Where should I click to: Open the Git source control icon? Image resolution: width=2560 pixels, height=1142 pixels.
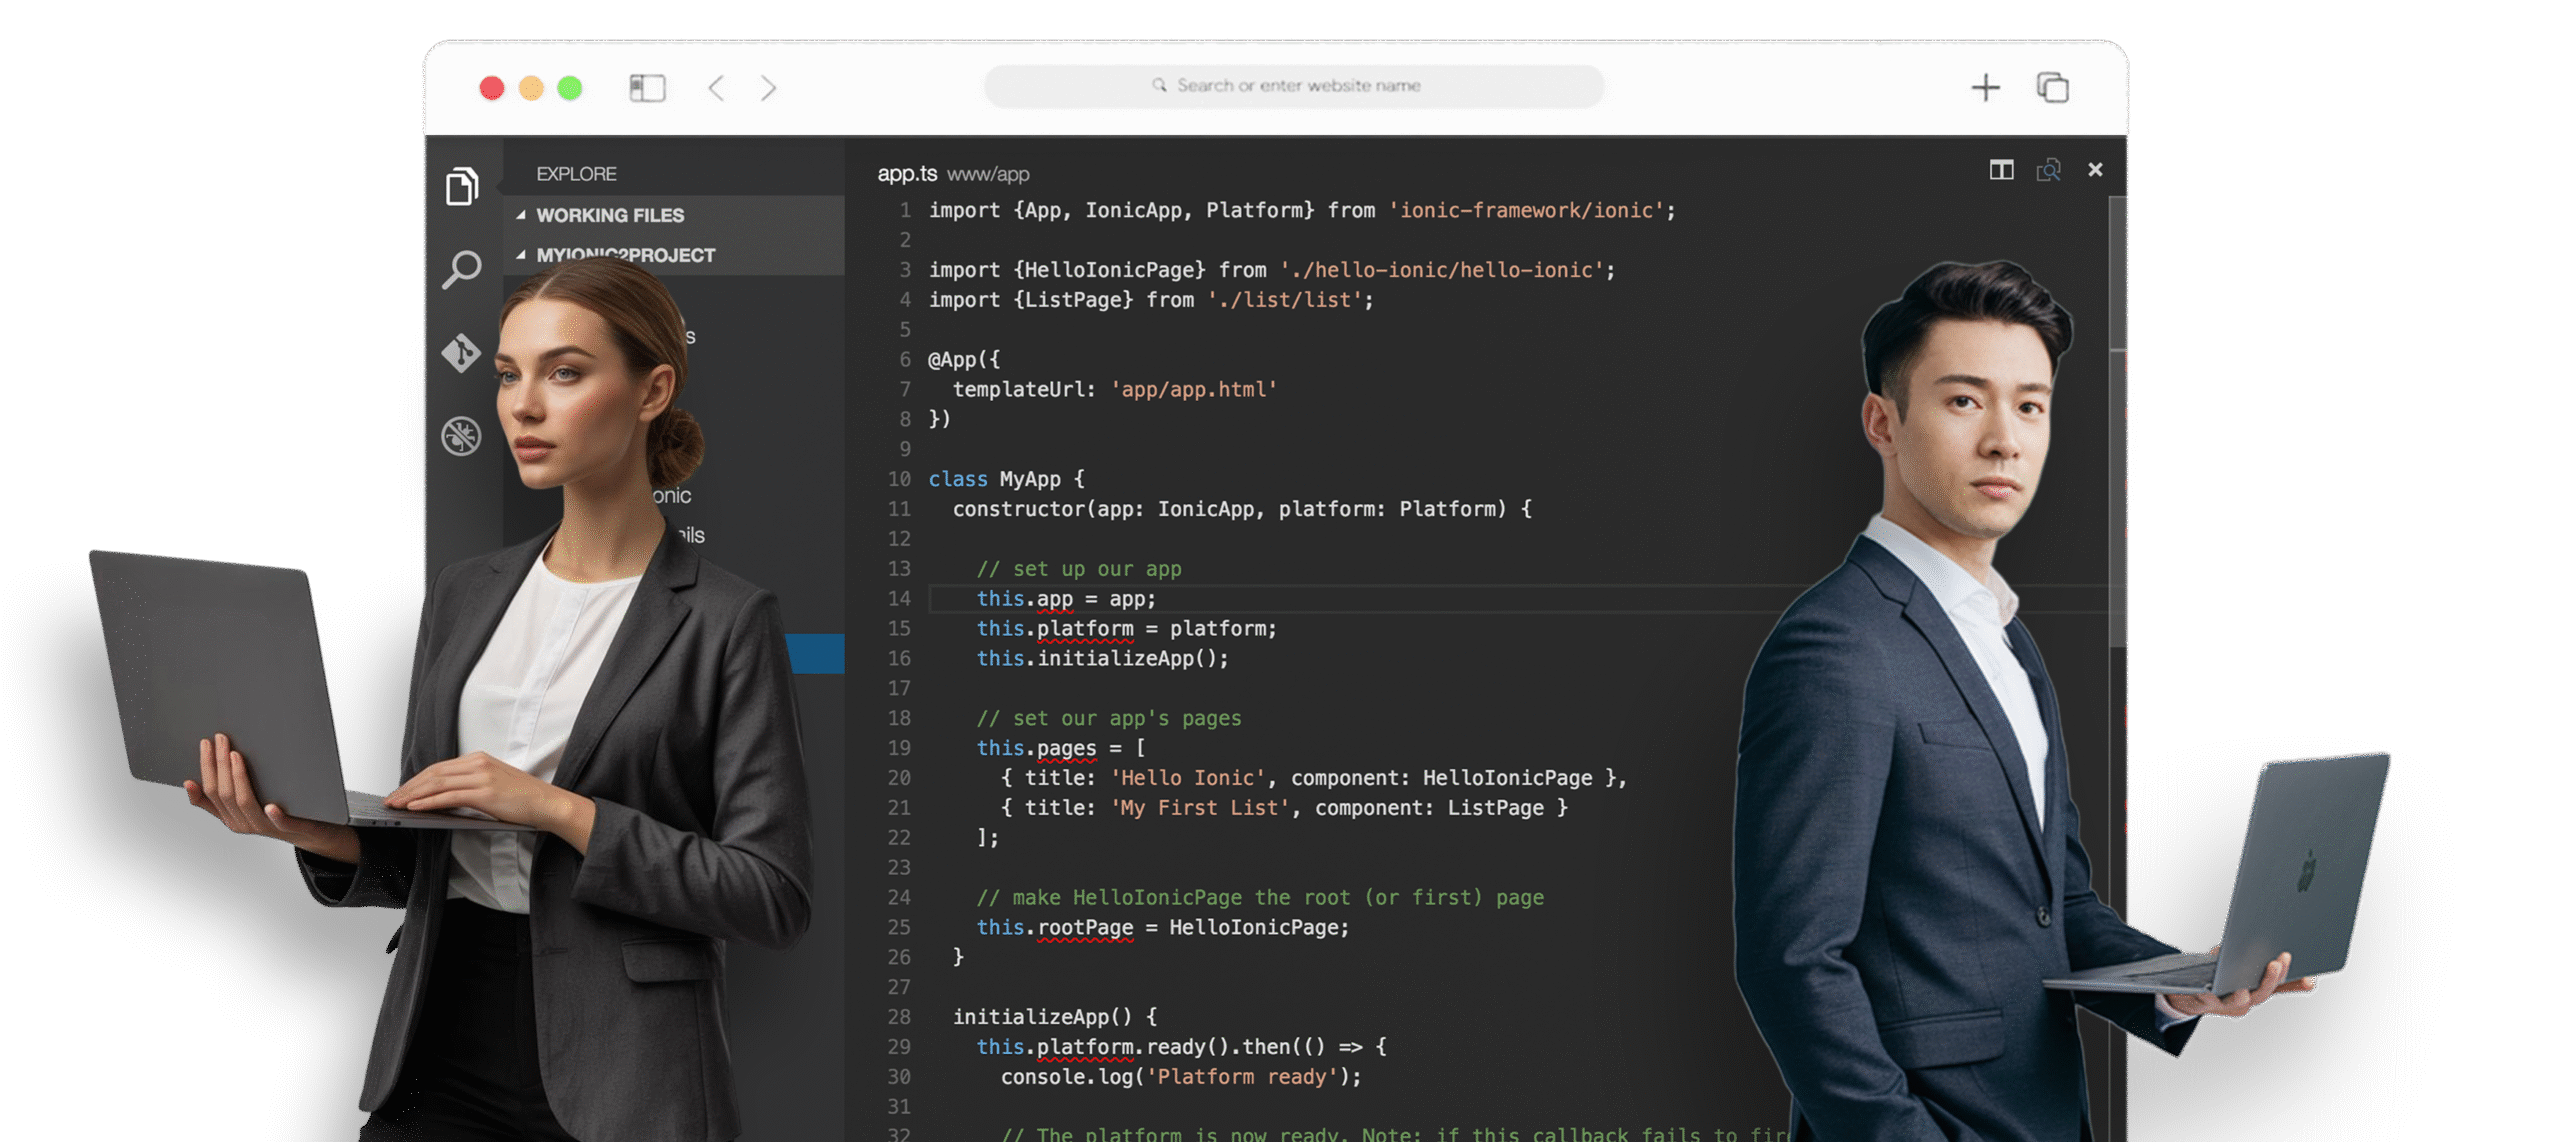click(x=462, y=352)
